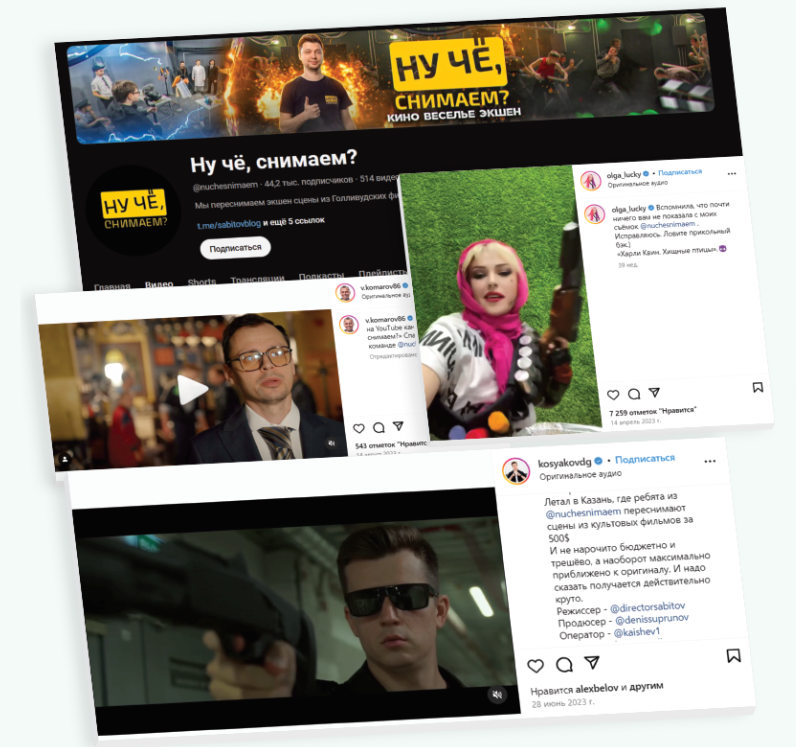Click the '28 июнь 2023 г.' date
Image resolution: width=796 pixels, height=747 pixels.
(x=562, y=703)
